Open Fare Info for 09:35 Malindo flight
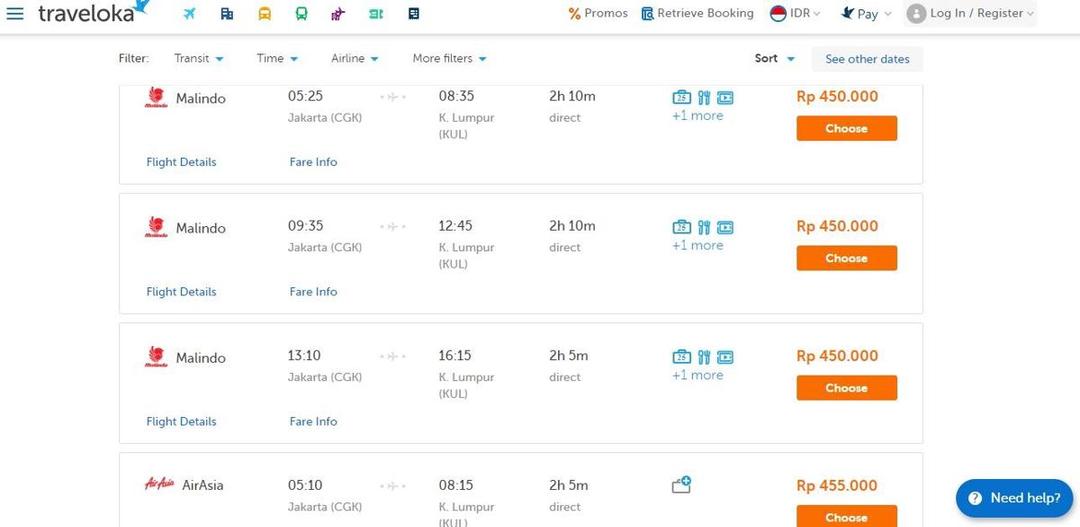The height and width of the screenshot is (527, 1080). pos(313,291)
